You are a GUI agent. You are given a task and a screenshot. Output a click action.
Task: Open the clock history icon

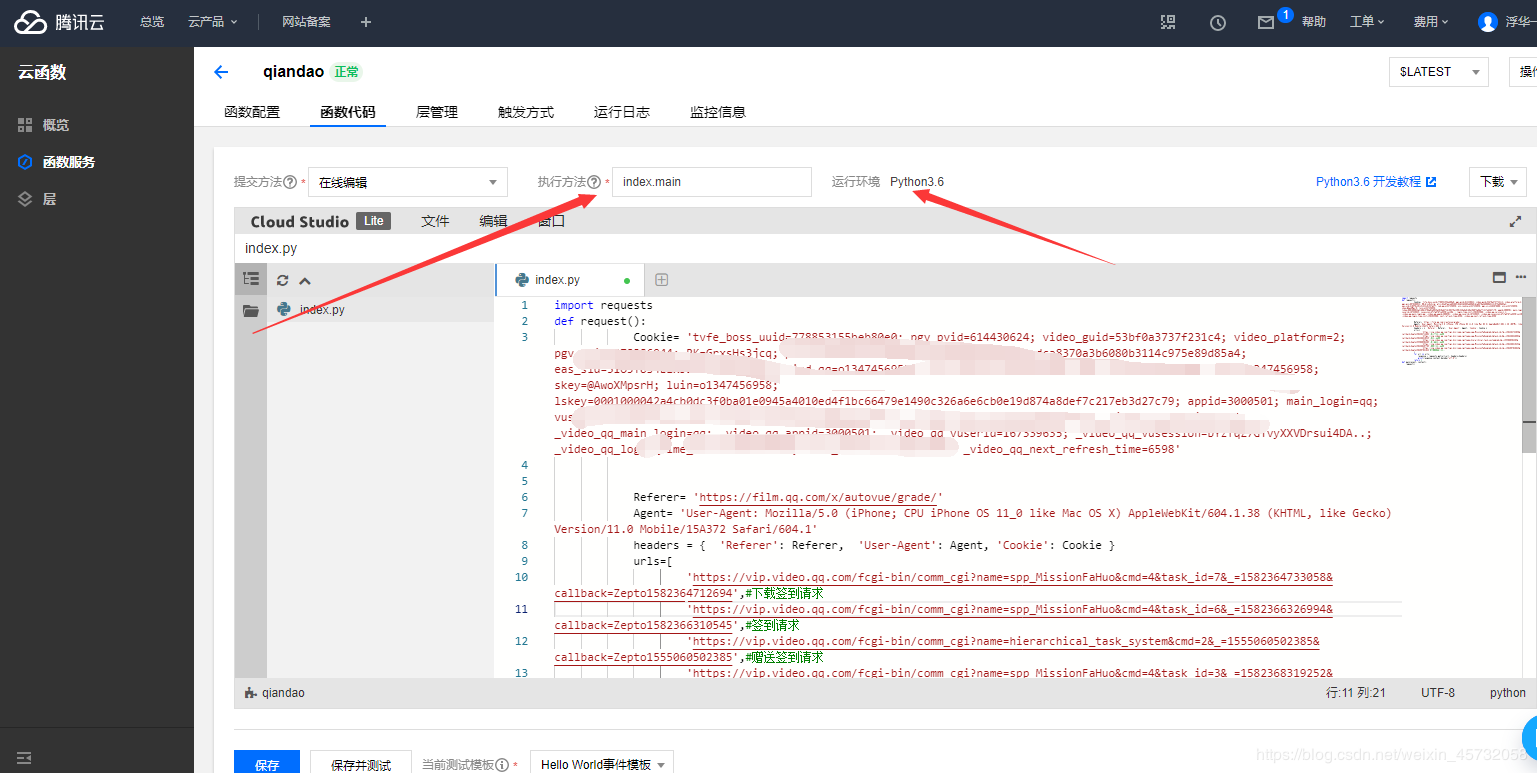click(x=1218, y=22)
